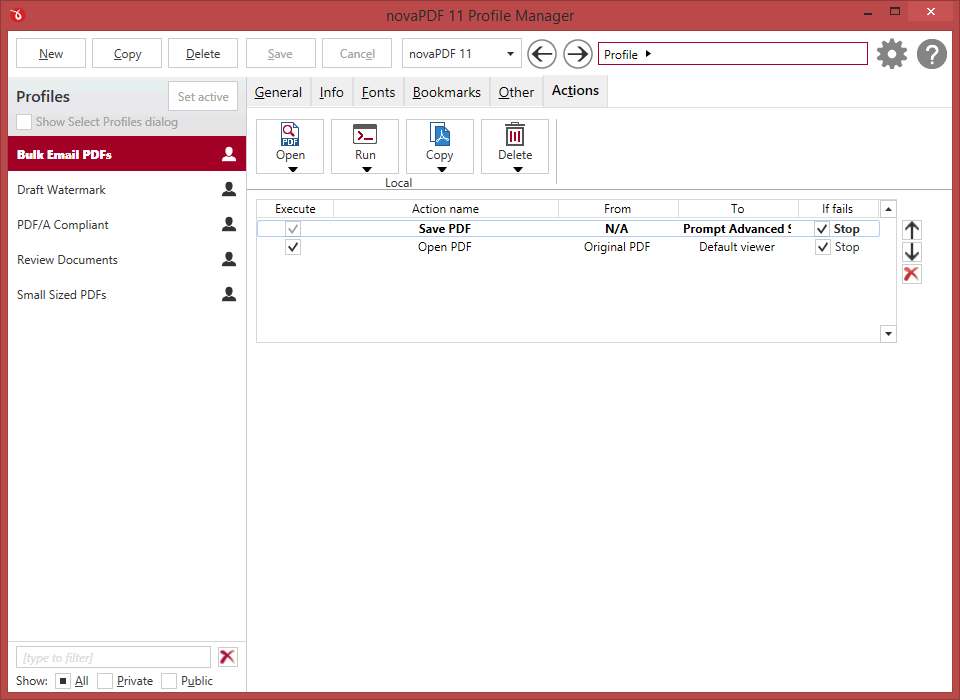960x700 pixels.
Task: Select the Draft Watermark profile
Action: coord(127,189)
